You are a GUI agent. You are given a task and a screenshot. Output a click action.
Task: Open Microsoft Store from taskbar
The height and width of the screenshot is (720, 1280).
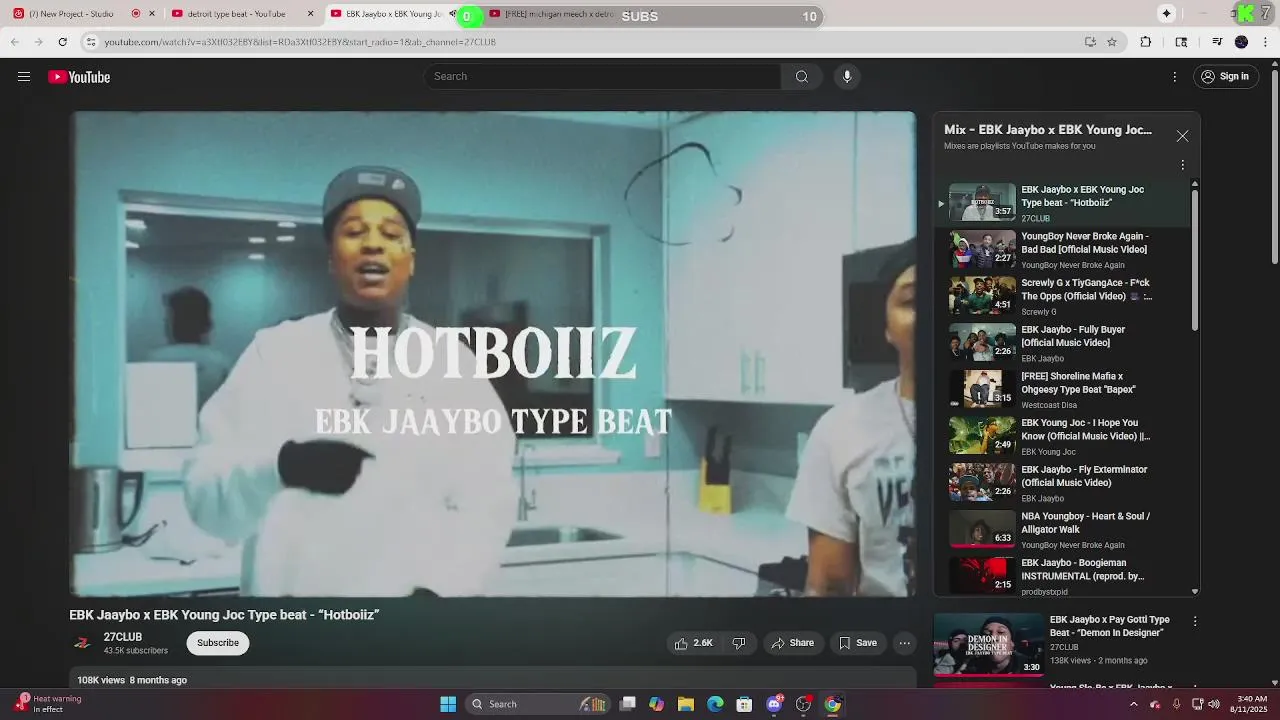[x=744, y=704]
